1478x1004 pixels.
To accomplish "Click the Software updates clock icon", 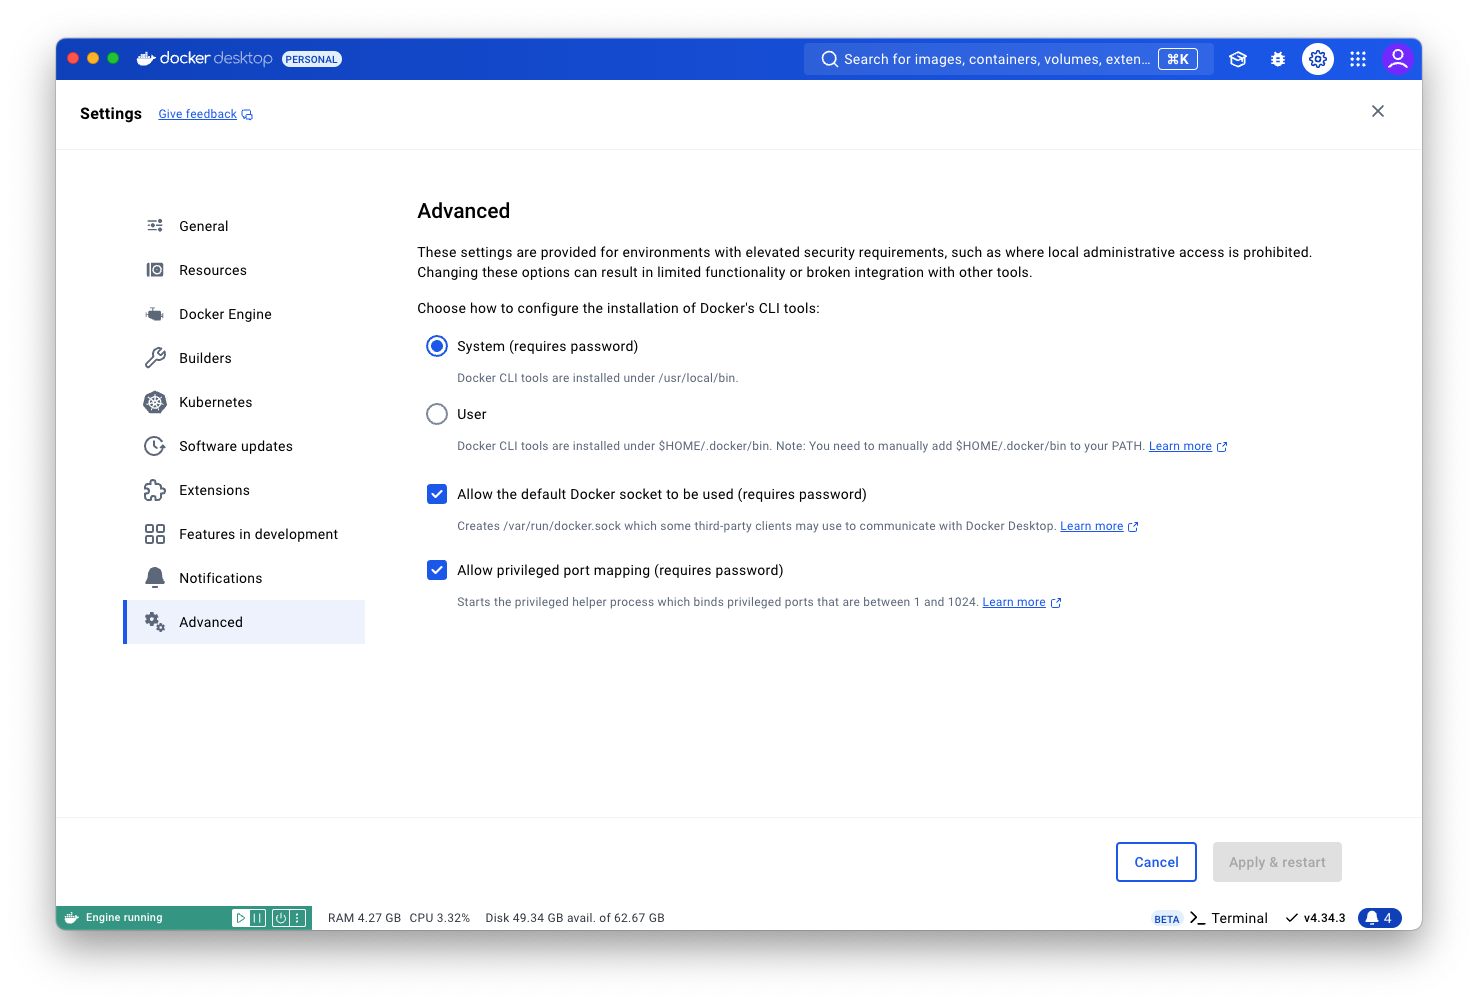I will (155, 446).
